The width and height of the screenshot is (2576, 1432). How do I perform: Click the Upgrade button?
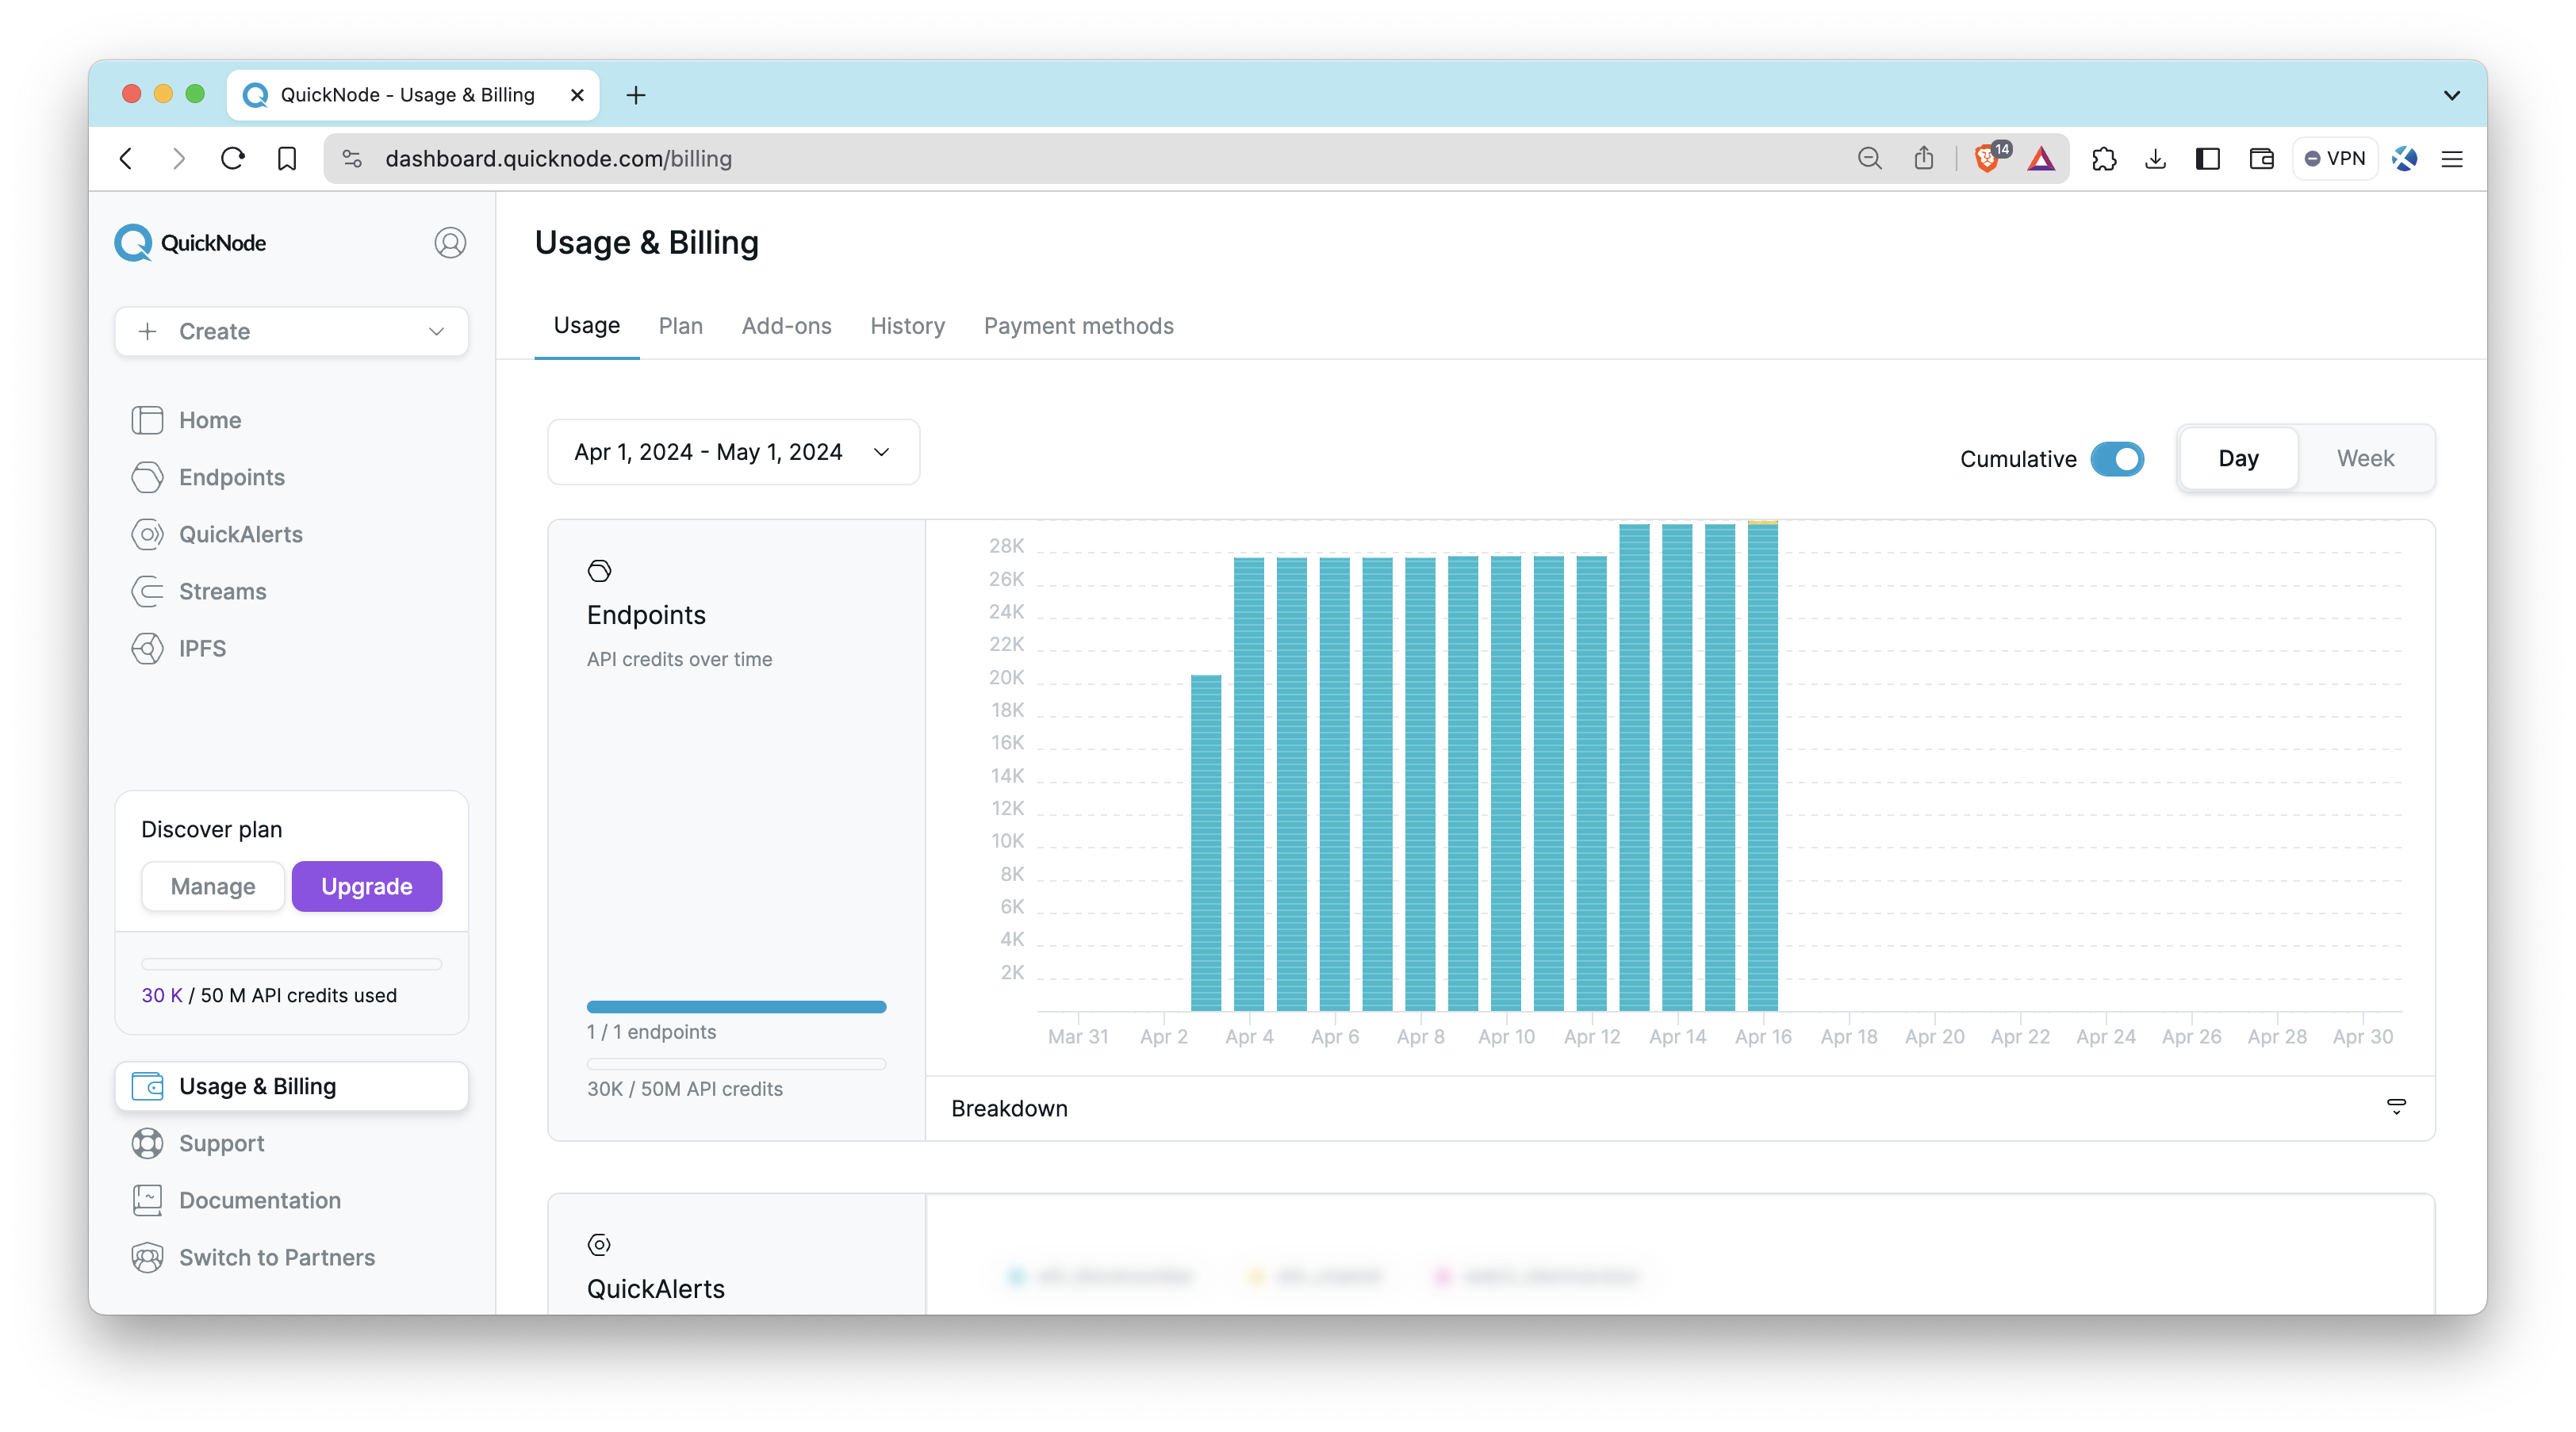365,886
